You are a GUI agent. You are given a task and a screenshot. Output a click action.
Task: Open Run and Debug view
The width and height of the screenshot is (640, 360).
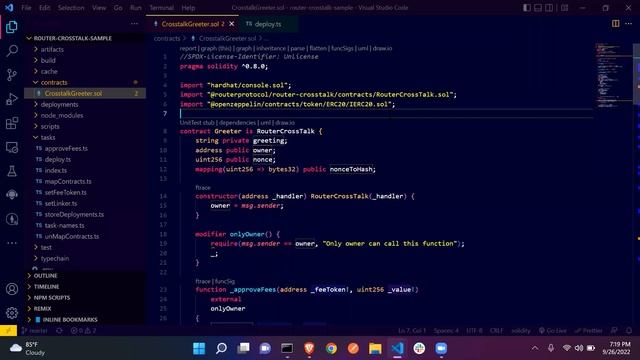pos(12,99)
